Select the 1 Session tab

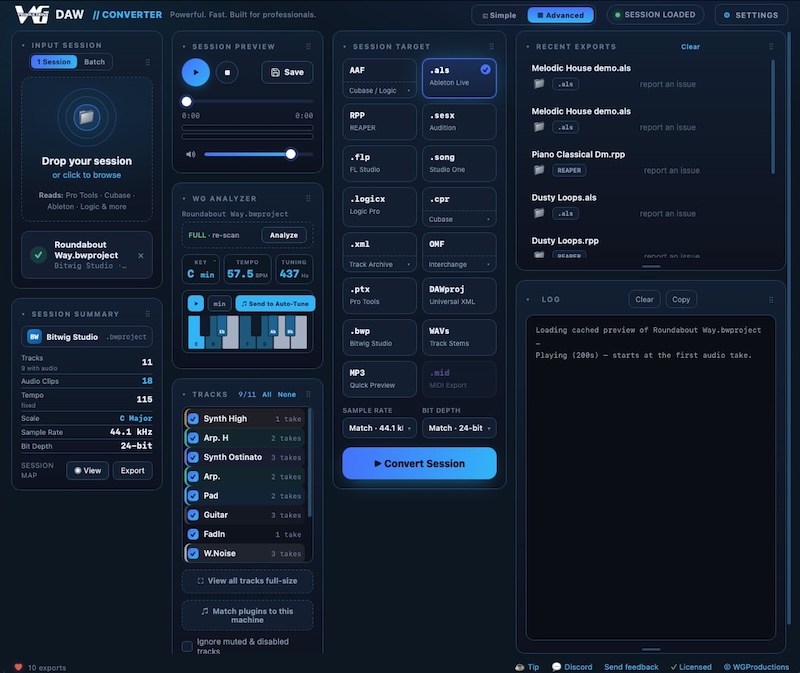54,62
